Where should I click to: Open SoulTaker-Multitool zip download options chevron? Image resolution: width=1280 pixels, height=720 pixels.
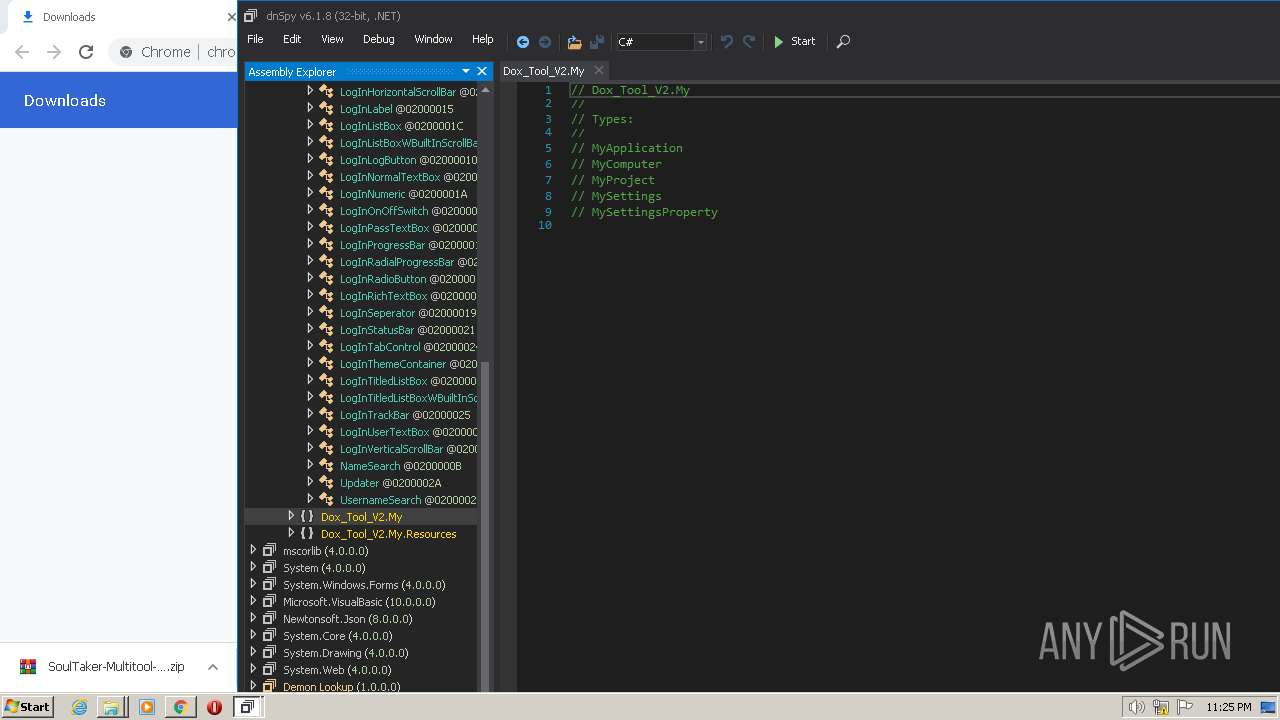click(x=213, y=667)
